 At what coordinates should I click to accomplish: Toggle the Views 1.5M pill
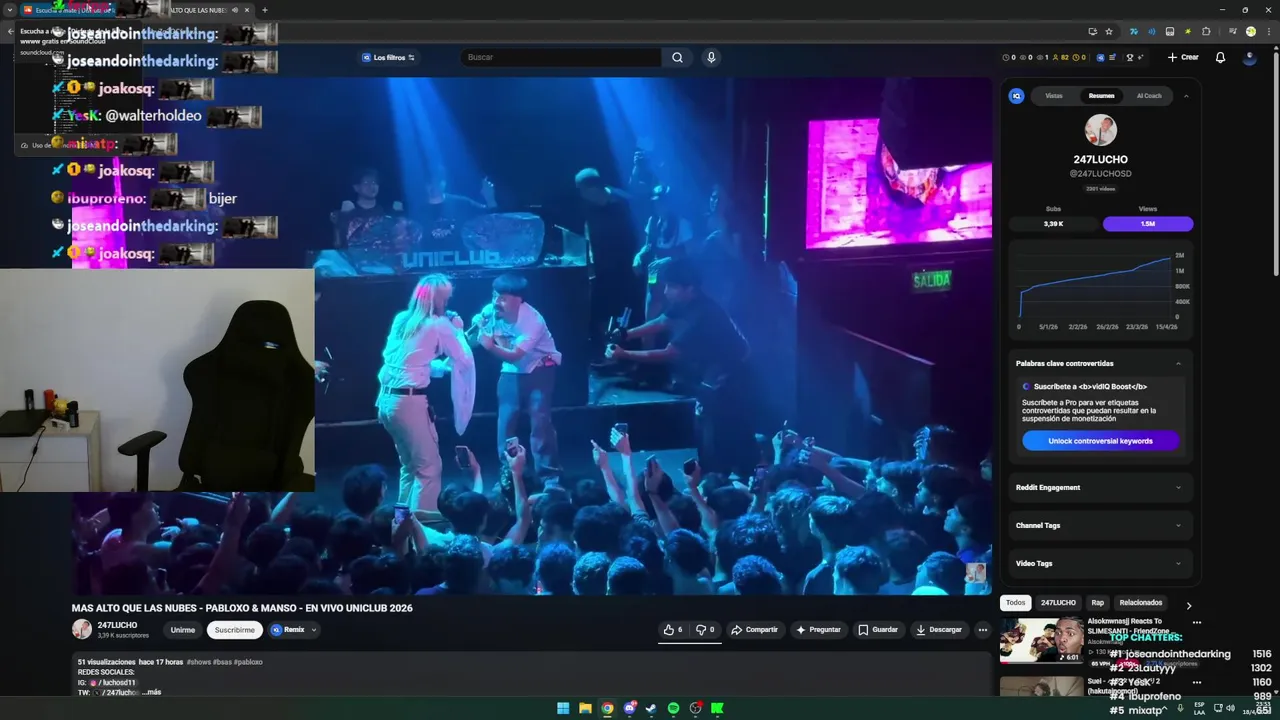[1148, 224]
